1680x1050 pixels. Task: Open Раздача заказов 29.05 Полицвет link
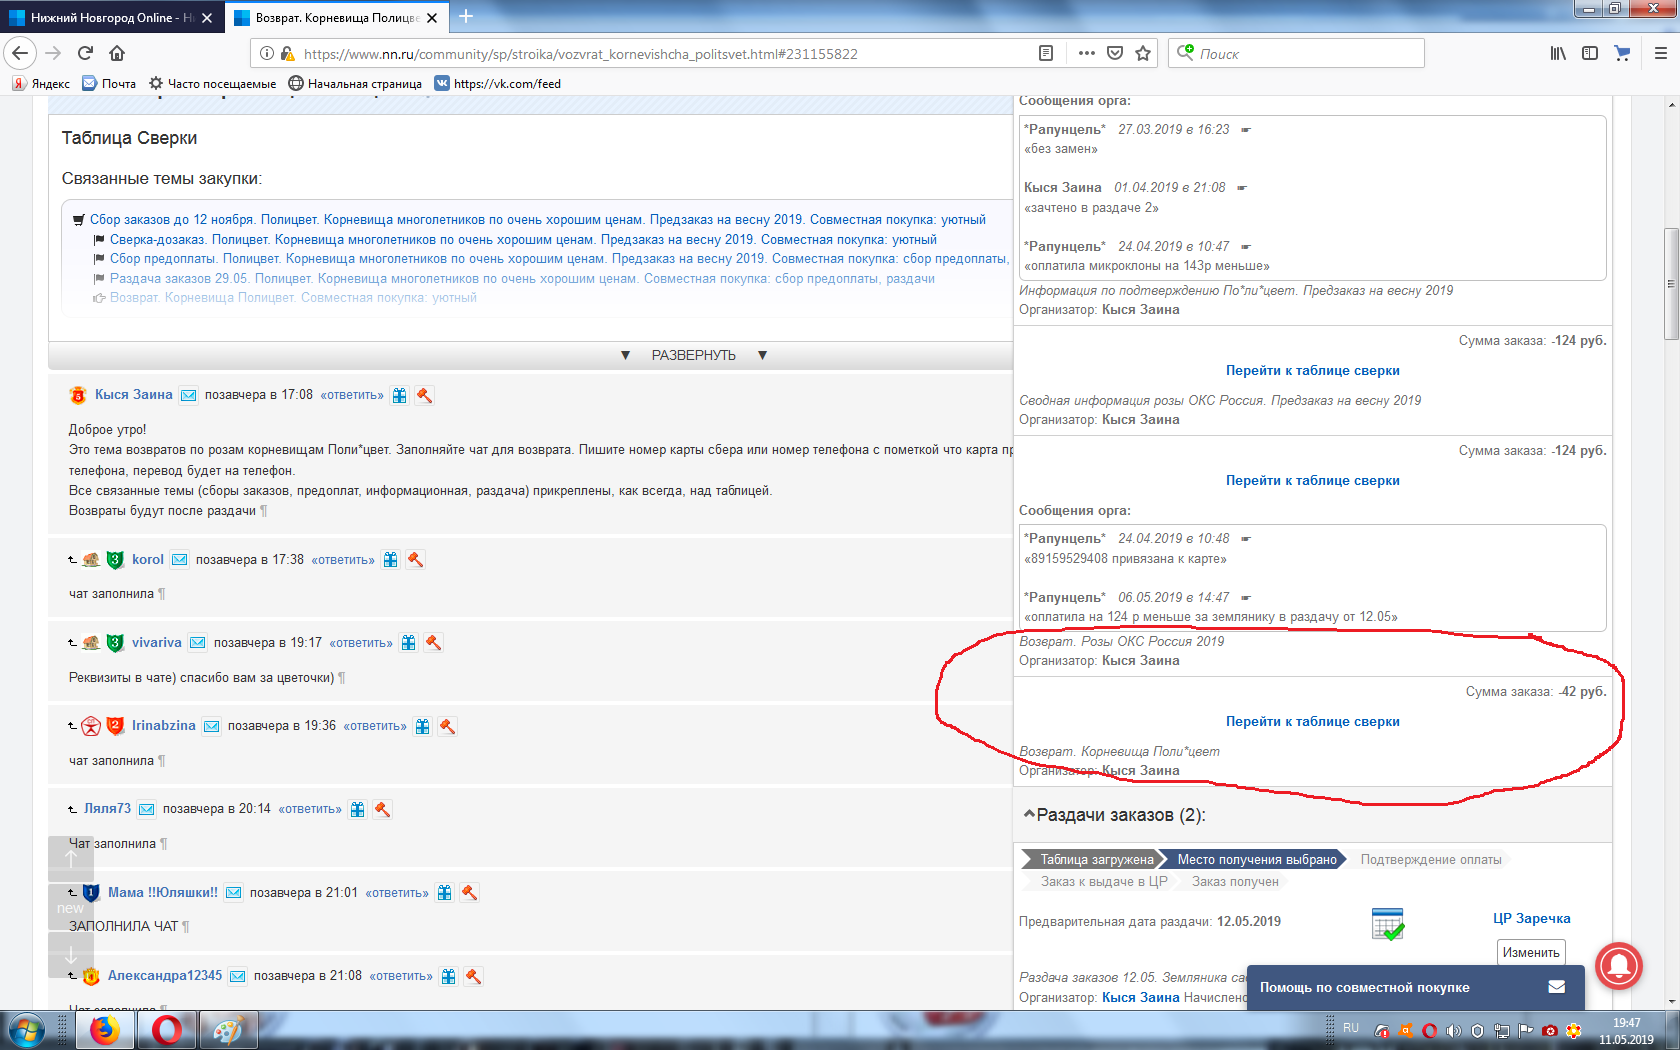(522, 278)
